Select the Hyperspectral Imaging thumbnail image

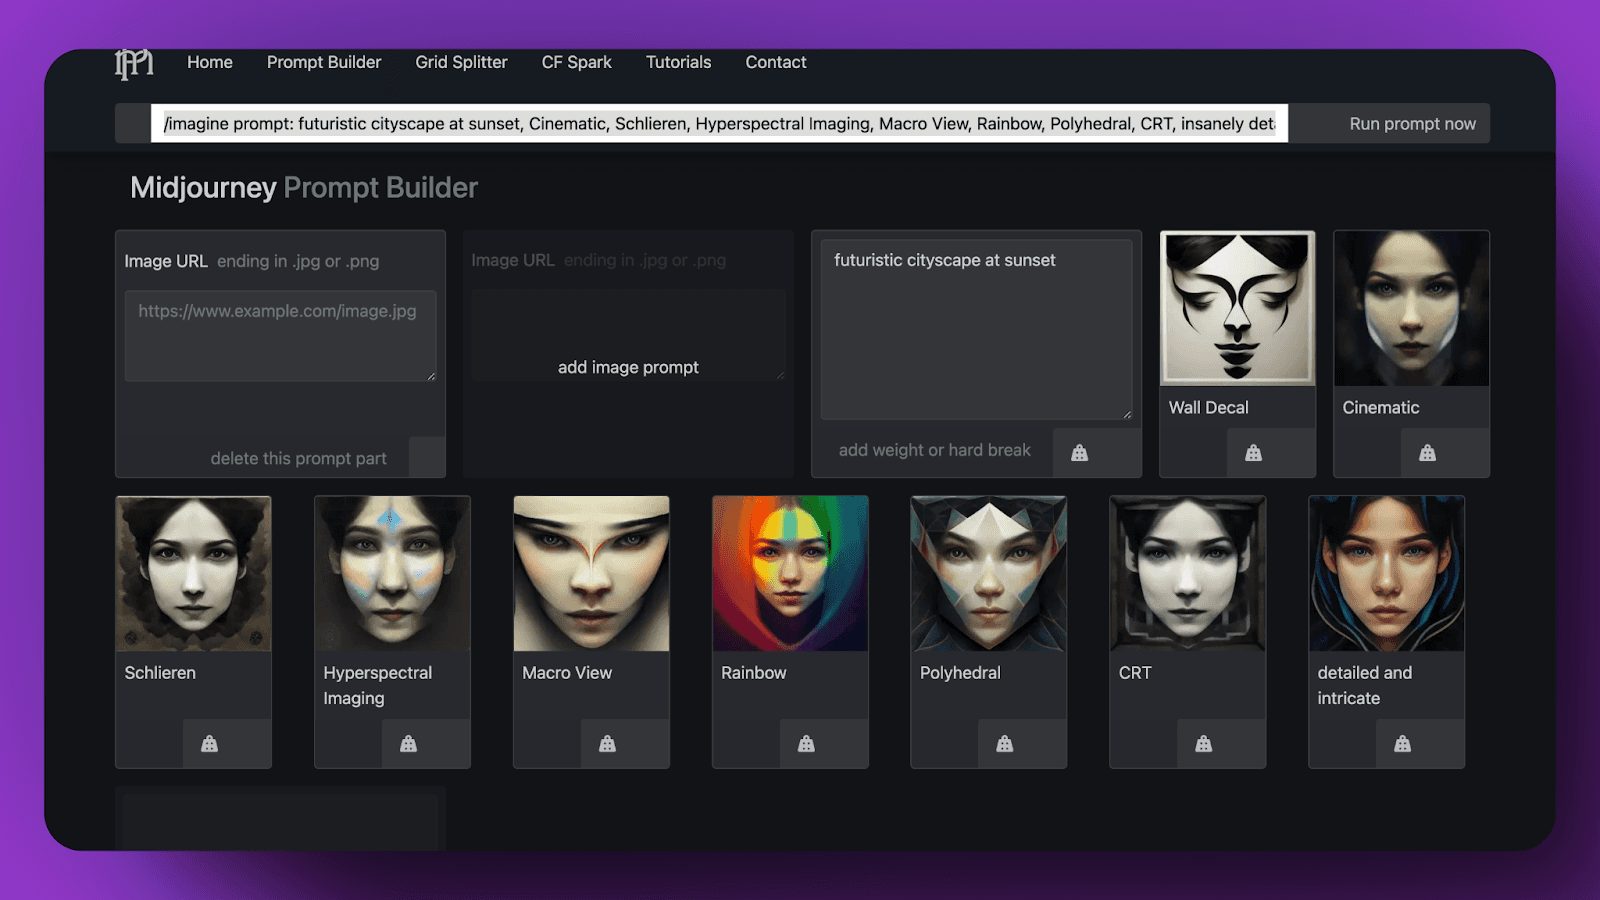click(x=392, y=574)
